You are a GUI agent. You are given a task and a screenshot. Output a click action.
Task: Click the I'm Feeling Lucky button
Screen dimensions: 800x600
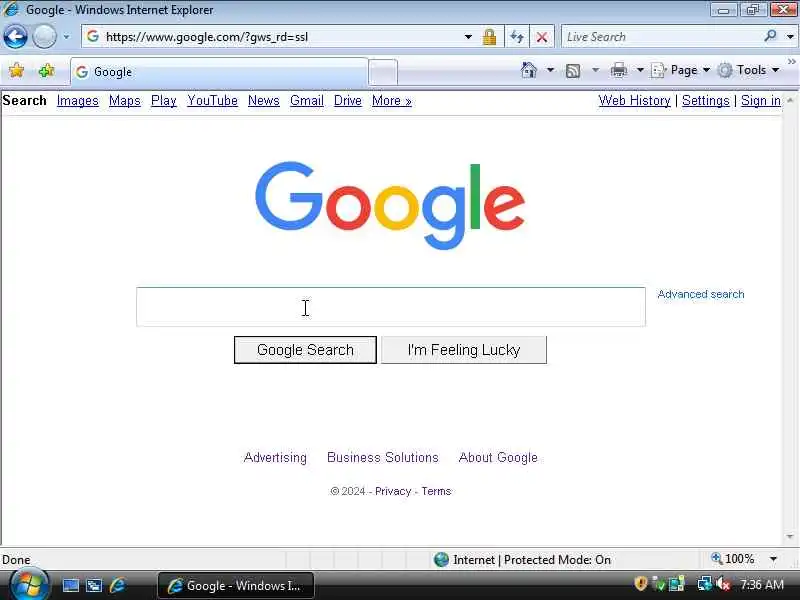[x=464, y=350]
